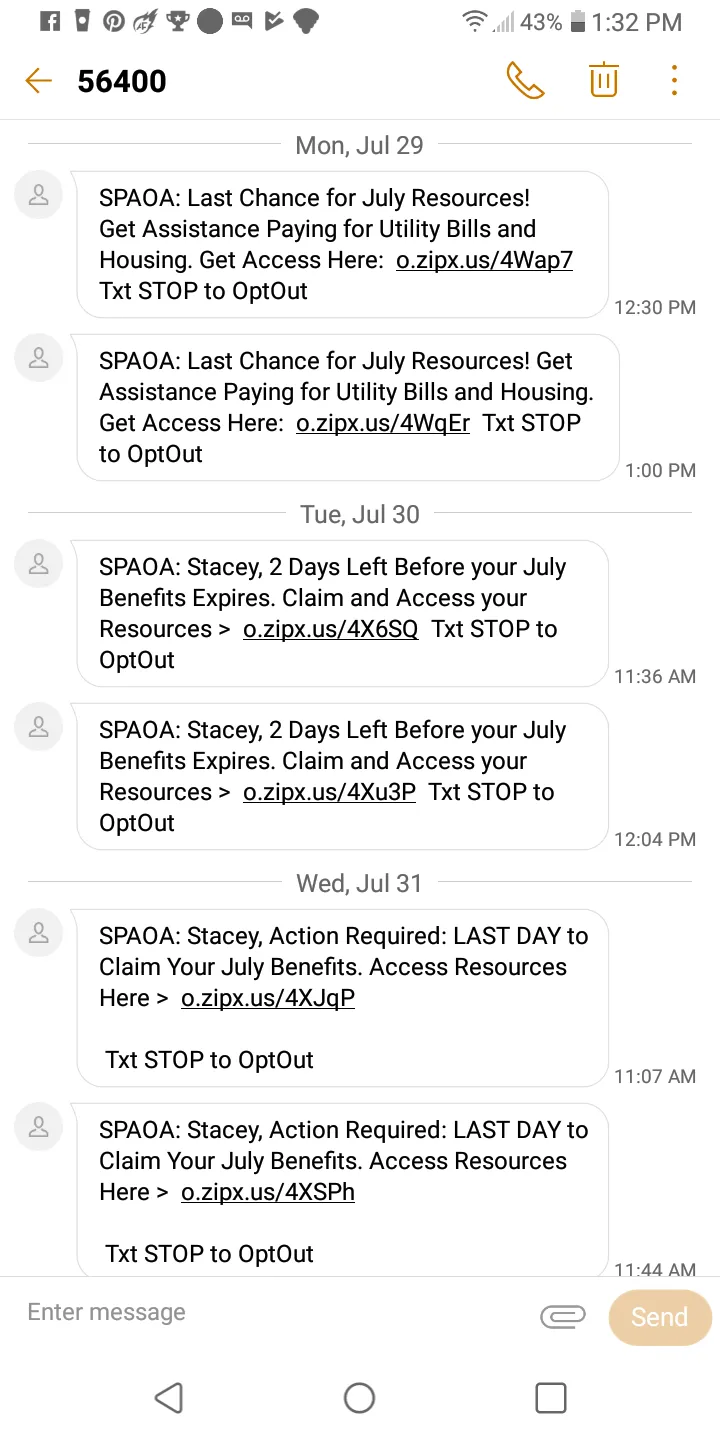Open the three-dot overflow menu
Screen dimensions: 720x1440
tap(674, 81)
